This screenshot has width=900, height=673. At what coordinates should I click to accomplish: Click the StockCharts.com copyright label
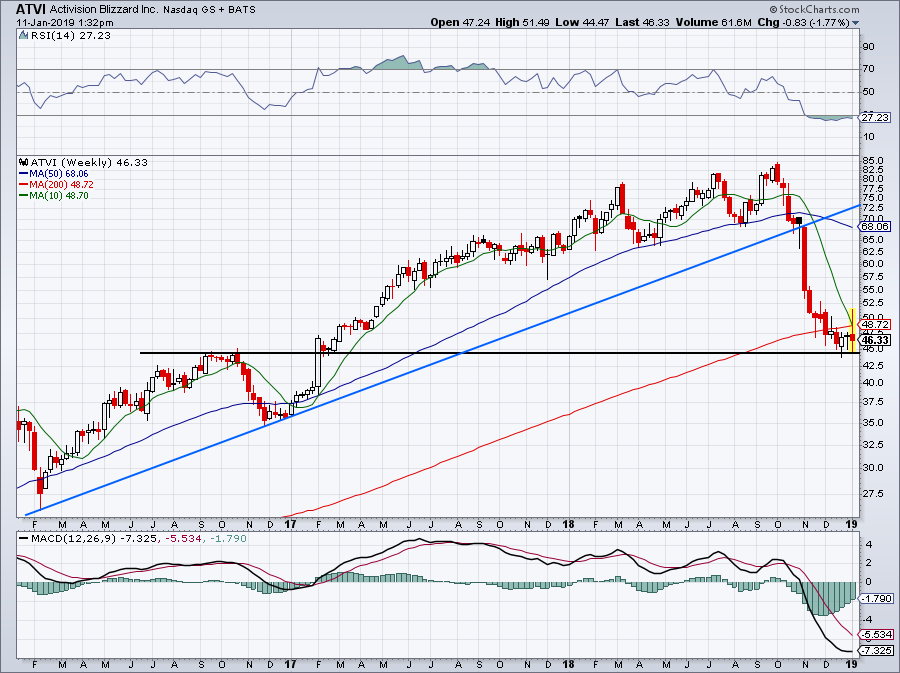[814, 9]
